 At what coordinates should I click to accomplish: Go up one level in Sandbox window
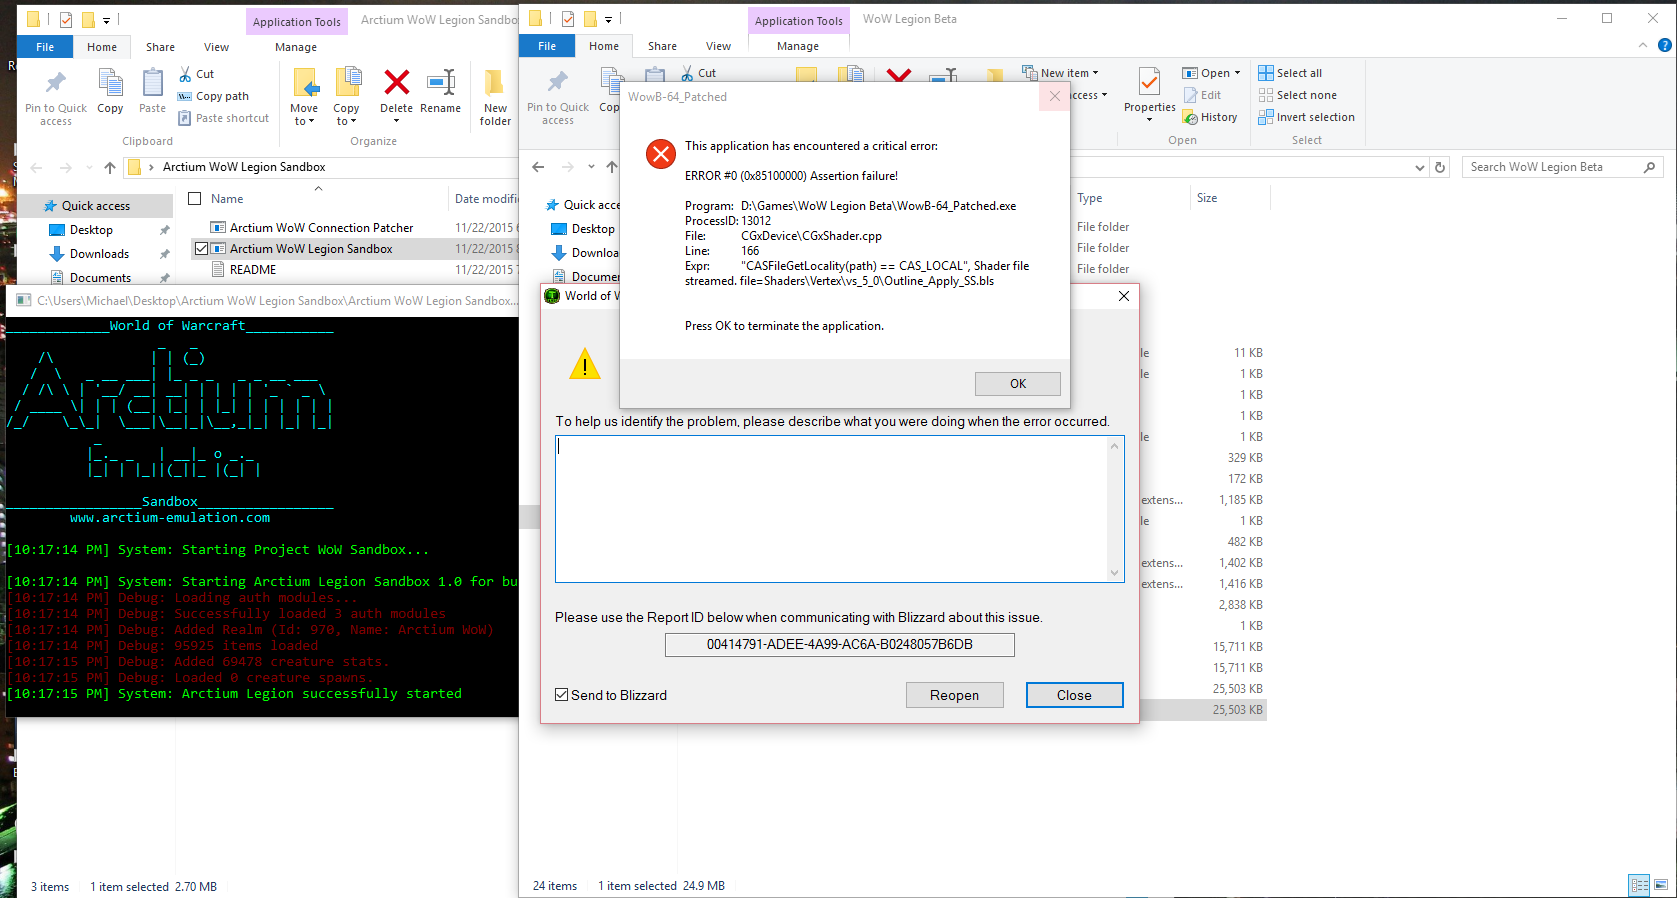pyautogui.click(x=110, y=167)
